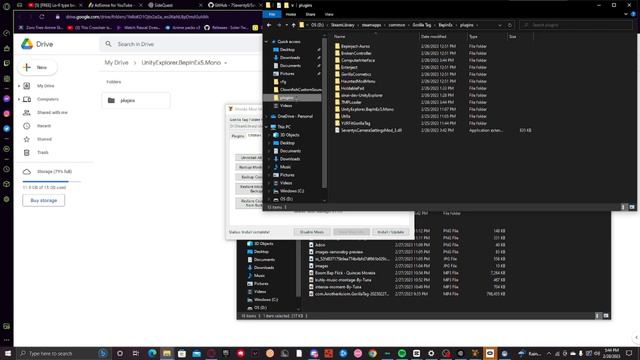Click the New button in Drive
Viewport: 640px width, 360px height.
click(38, 67)
